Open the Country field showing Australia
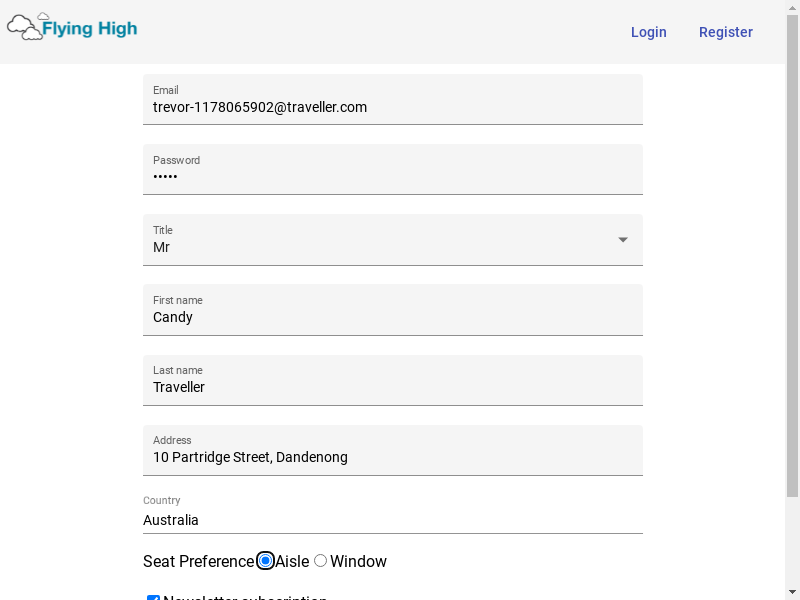This screenshot has height=600, width=800. 392,520
